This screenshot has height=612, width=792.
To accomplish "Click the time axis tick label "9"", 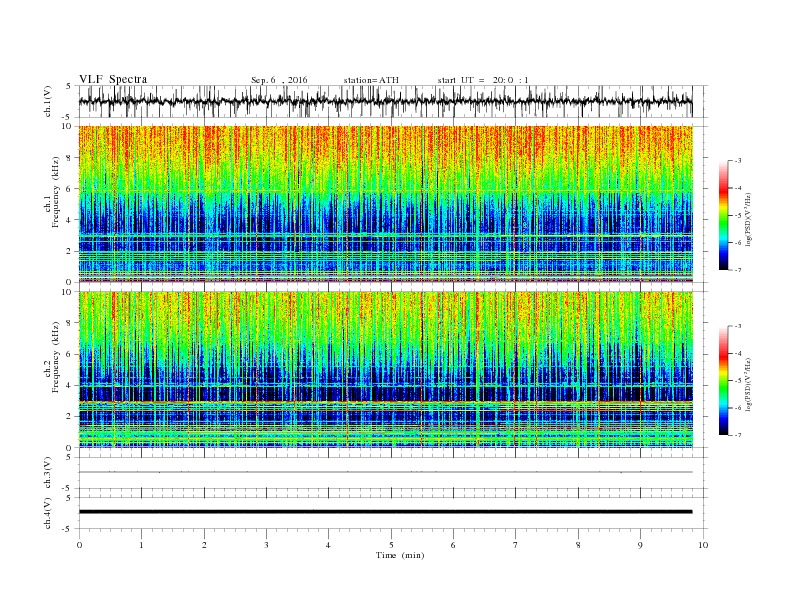I will pyautogui.click(x=640, y=545).
